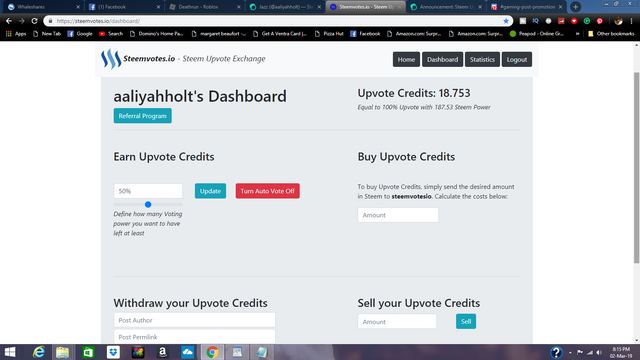Open the Statistics nav button
The image size is (640, 360).
[482, 60]
